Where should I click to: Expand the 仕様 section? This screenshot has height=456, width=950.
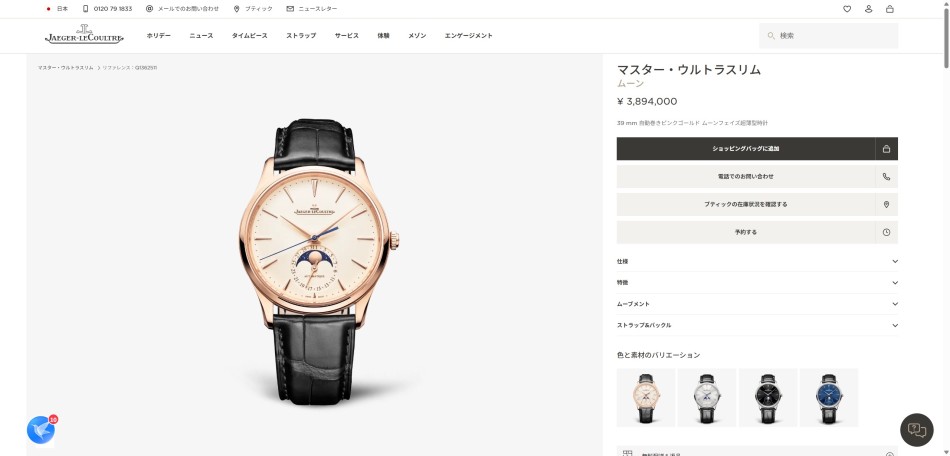757,262
